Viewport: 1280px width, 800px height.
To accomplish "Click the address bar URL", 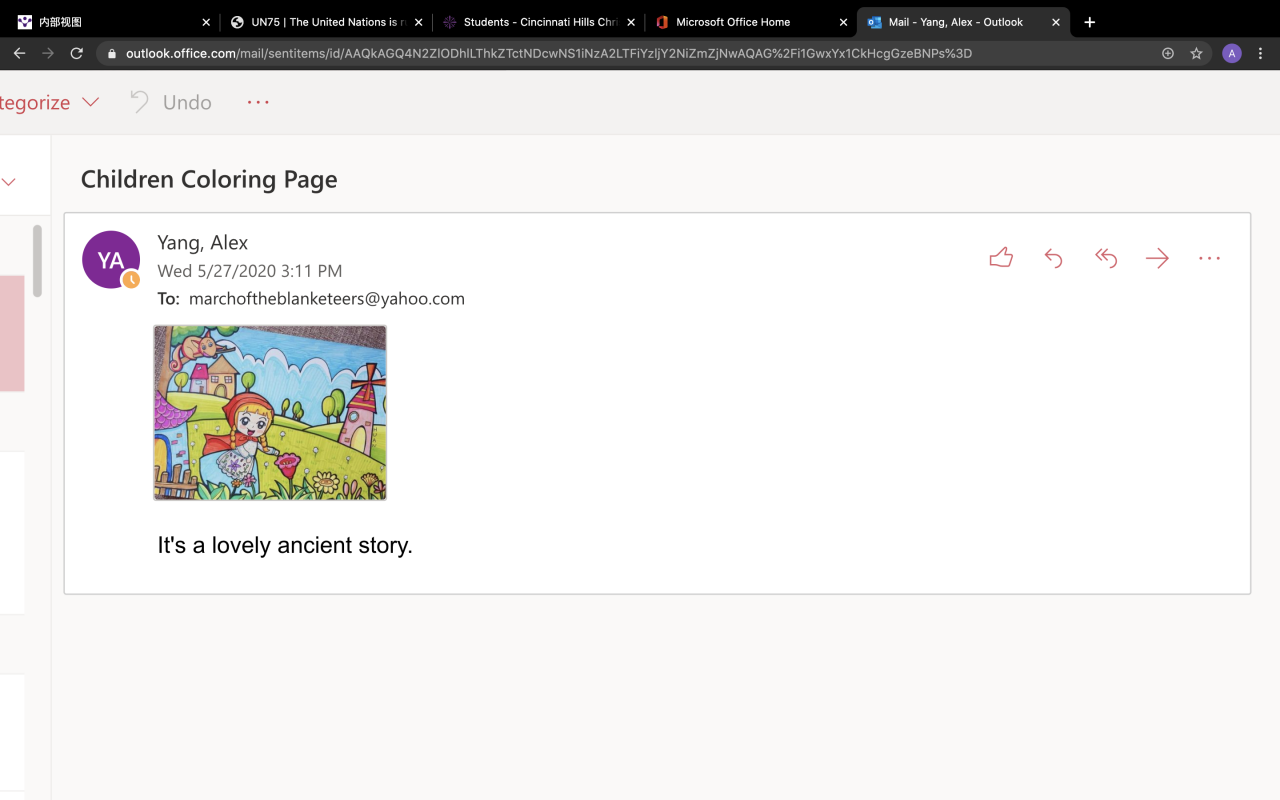I will click(x=549, y=54).
